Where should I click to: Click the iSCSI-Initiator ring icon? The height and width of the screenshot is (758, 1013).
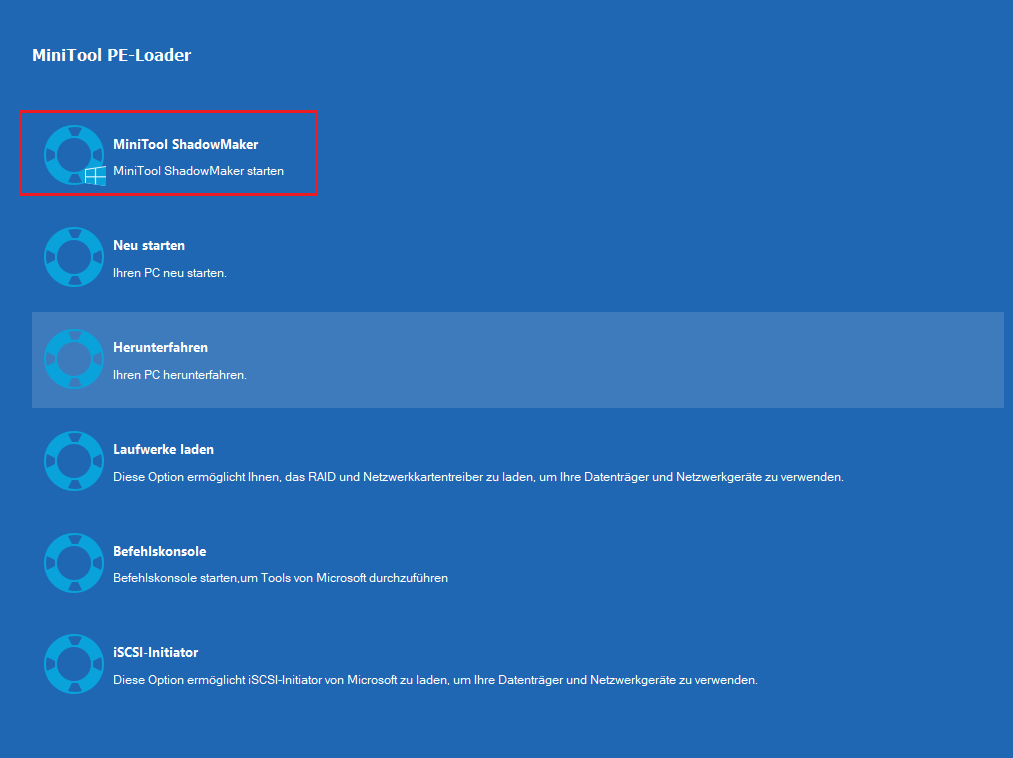pos(73,664)
